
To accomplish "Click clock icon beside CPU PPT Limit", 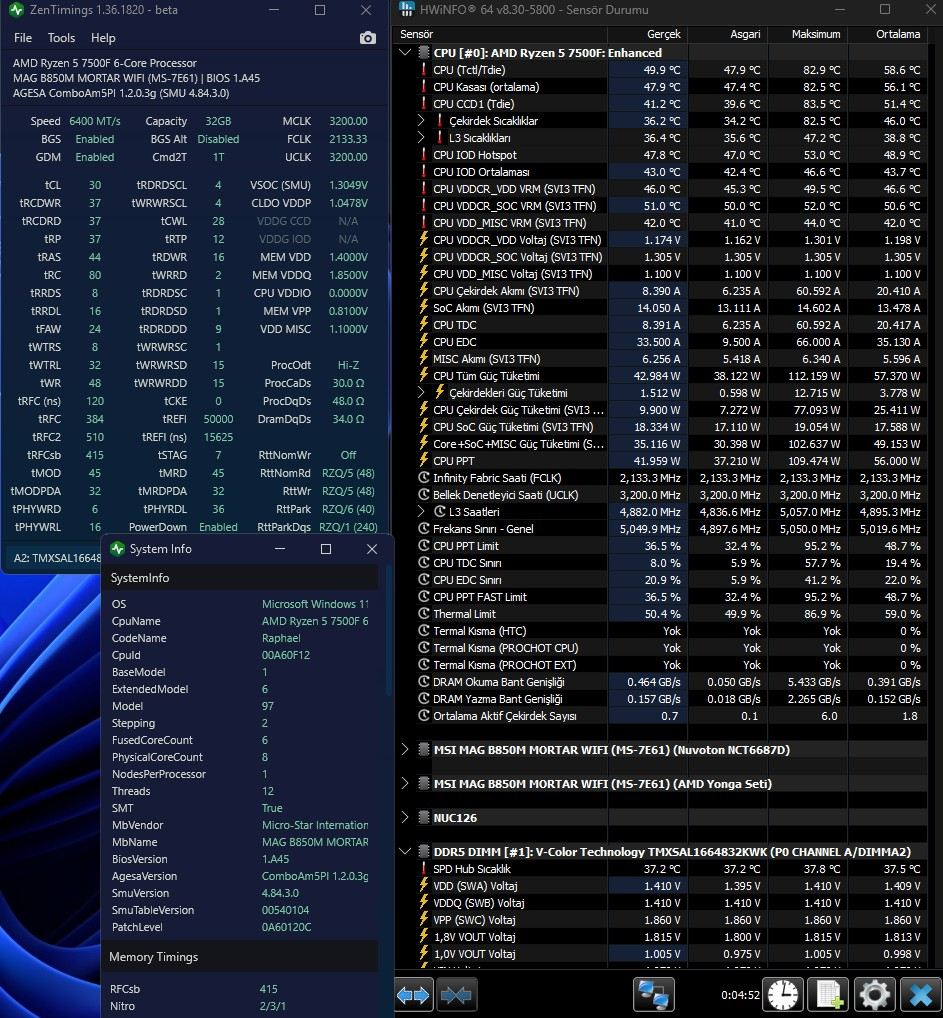I will (x=424, y=546).
